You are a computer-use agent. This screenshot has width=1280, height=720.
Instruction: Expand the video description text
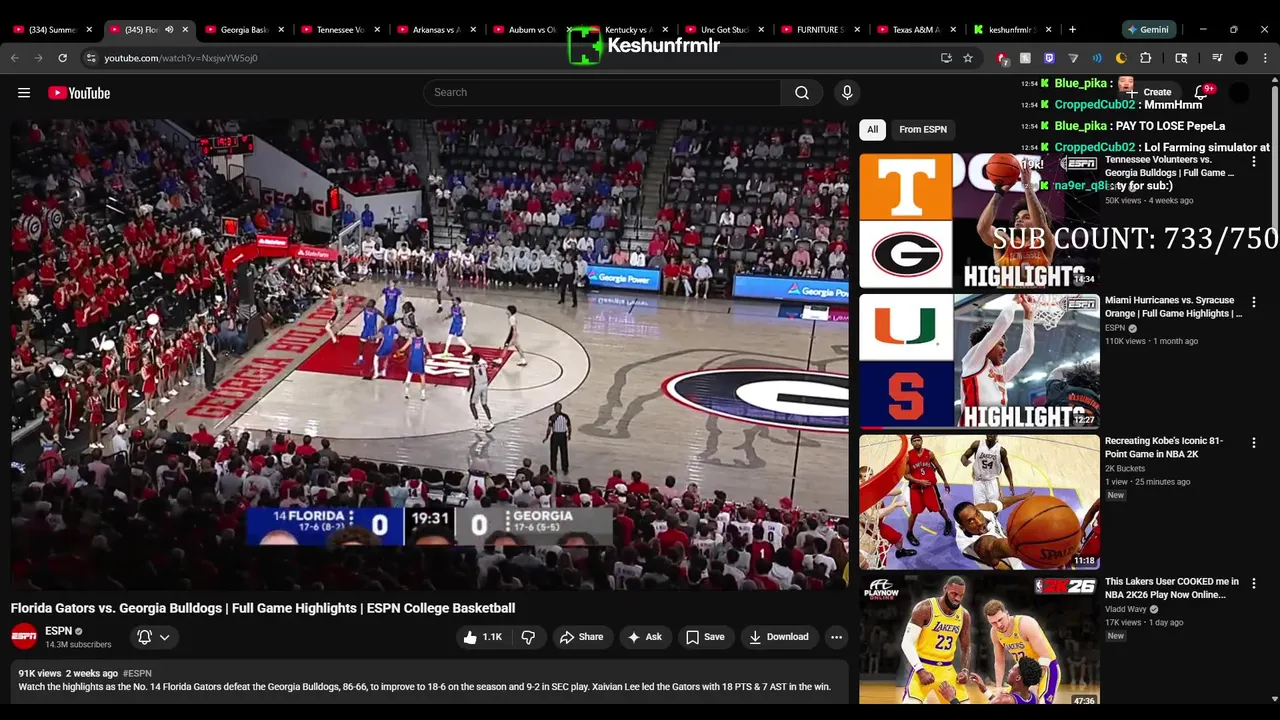click(430, 681)
